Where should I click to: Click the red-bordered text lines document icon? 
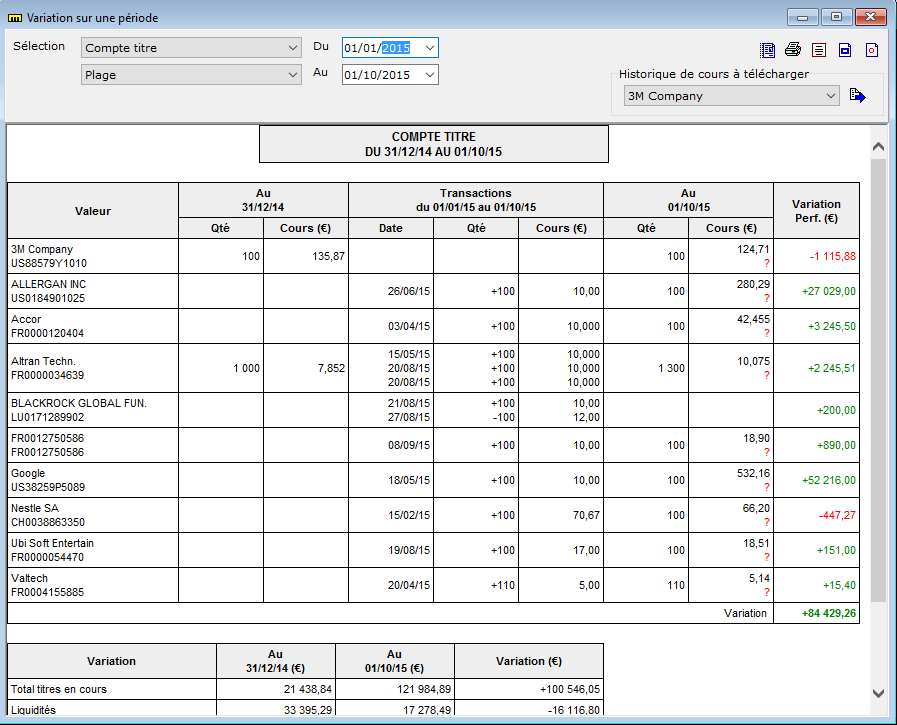[x=819, y=50]
